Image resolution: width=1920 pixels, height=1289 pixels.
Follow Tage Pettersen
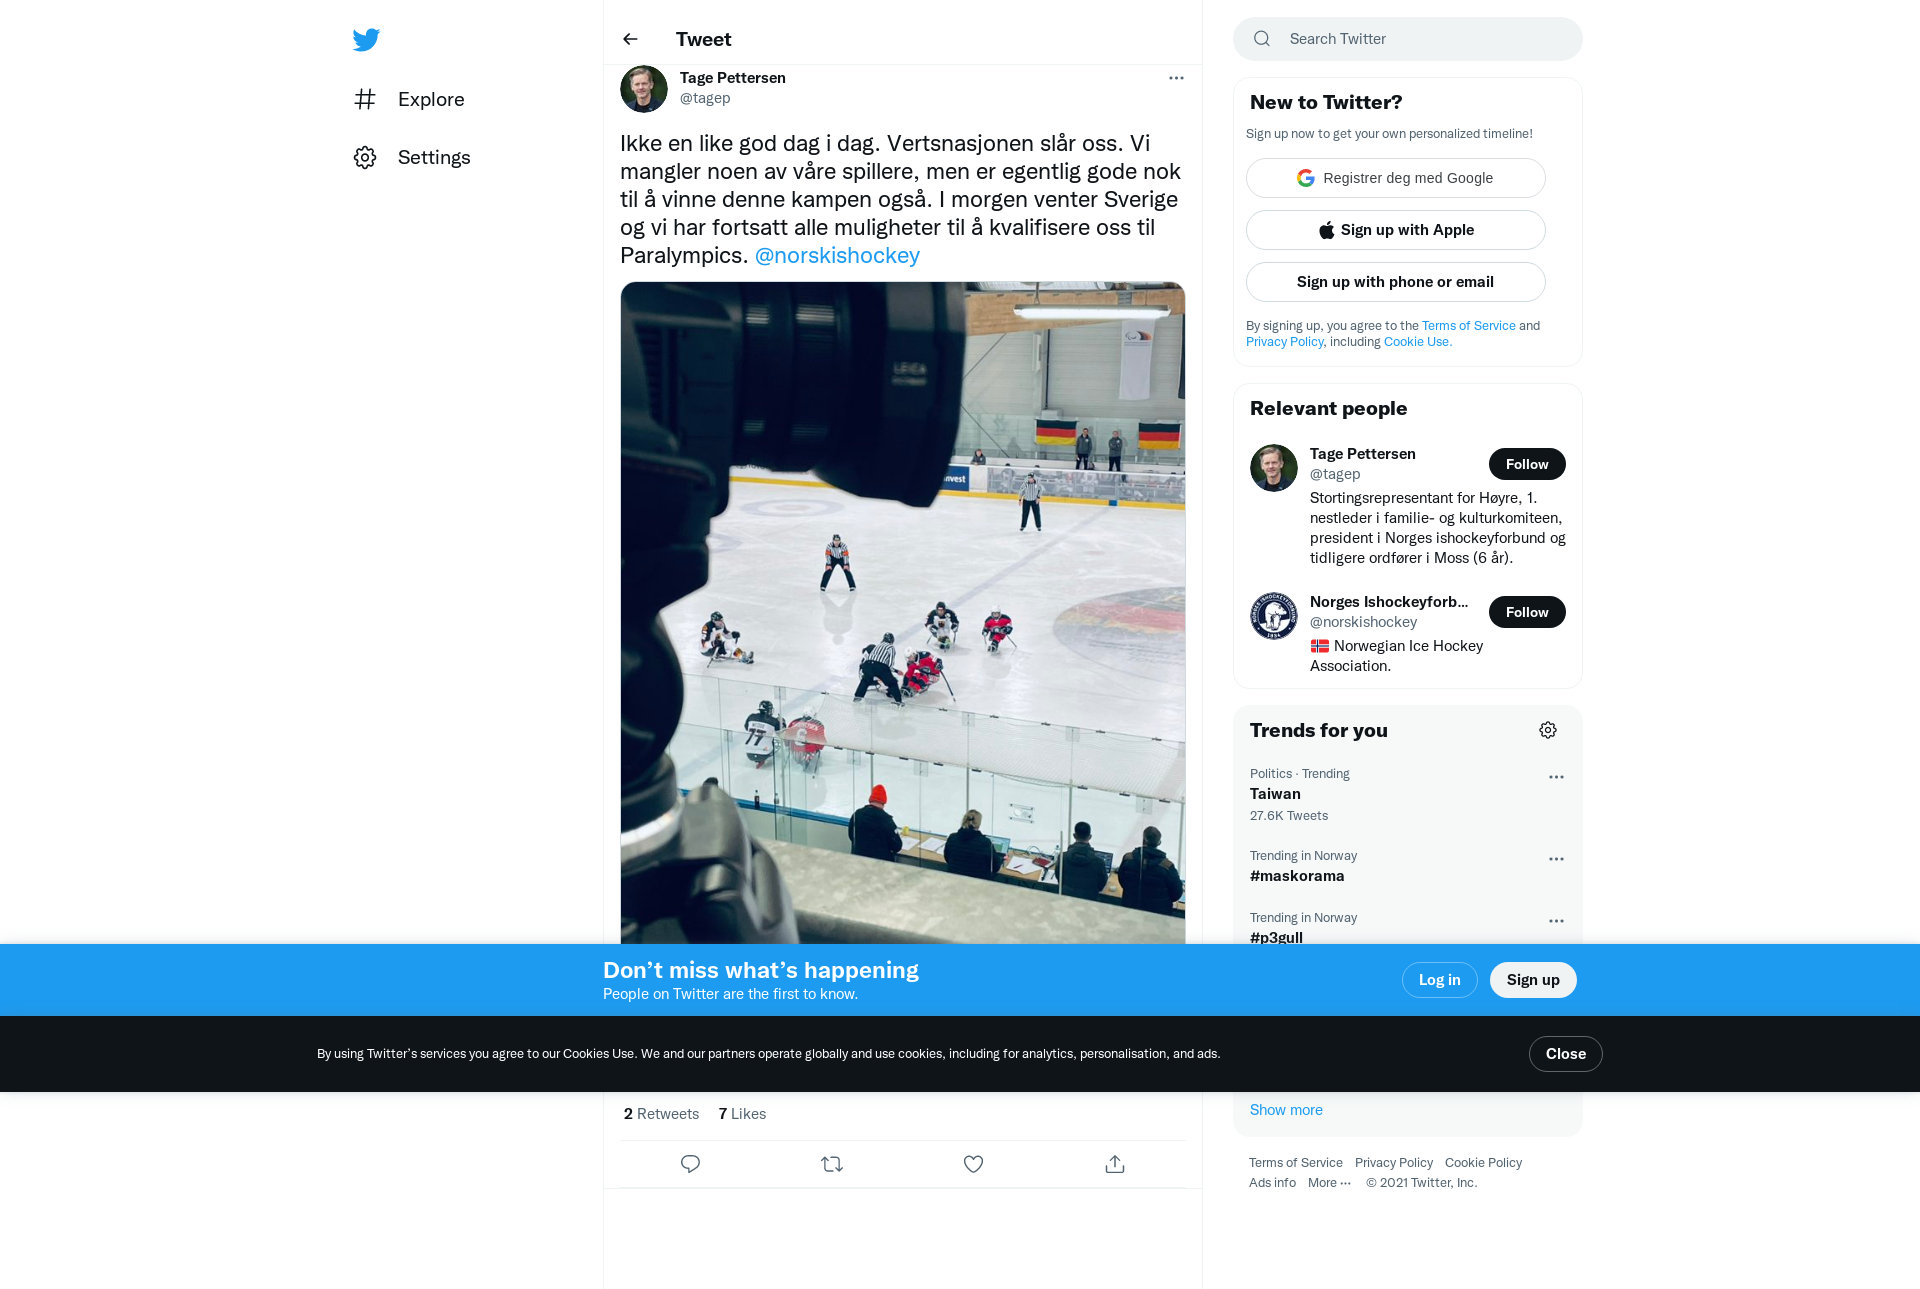[x=1527, y=464]
